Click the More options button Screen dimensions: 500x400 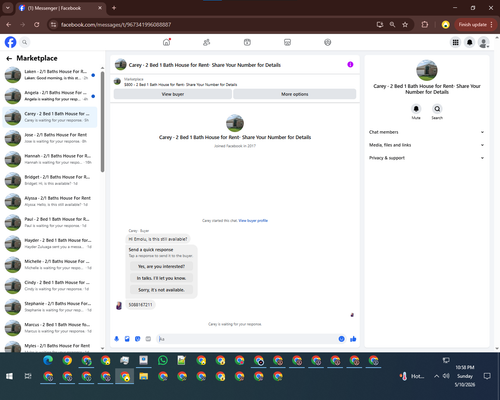tap(295, 94)
